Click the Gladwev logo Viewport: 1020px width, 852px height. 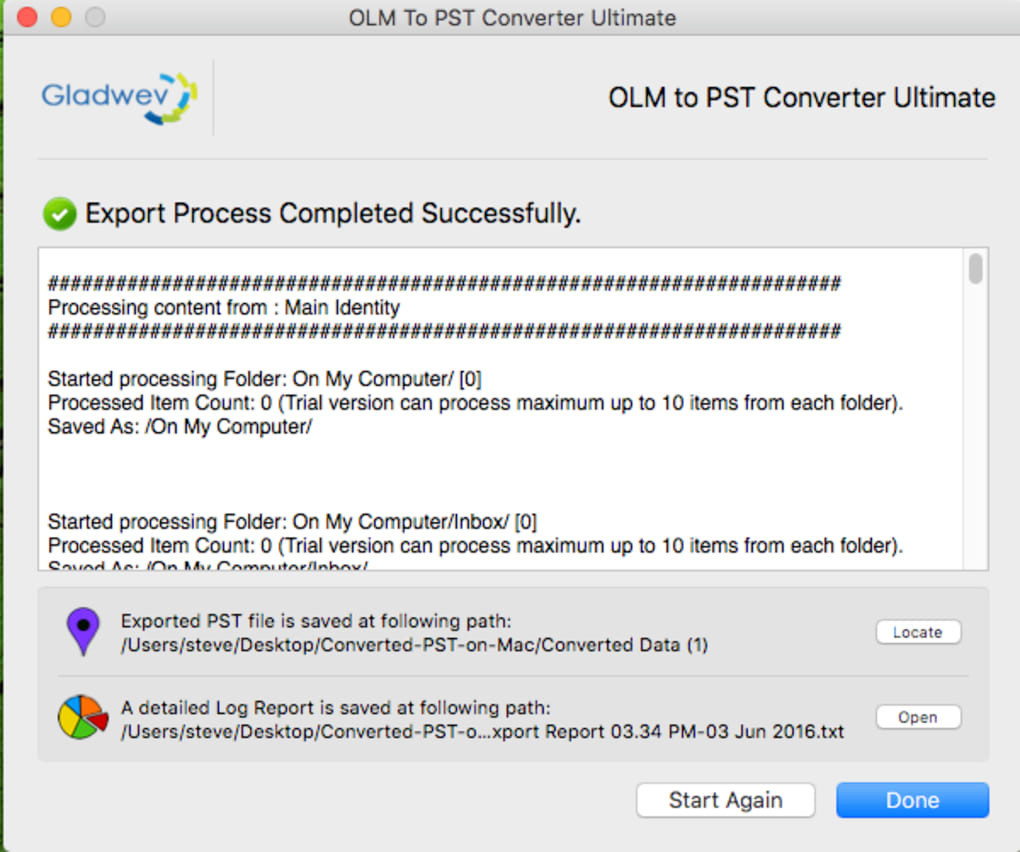[x=119, y=97]
